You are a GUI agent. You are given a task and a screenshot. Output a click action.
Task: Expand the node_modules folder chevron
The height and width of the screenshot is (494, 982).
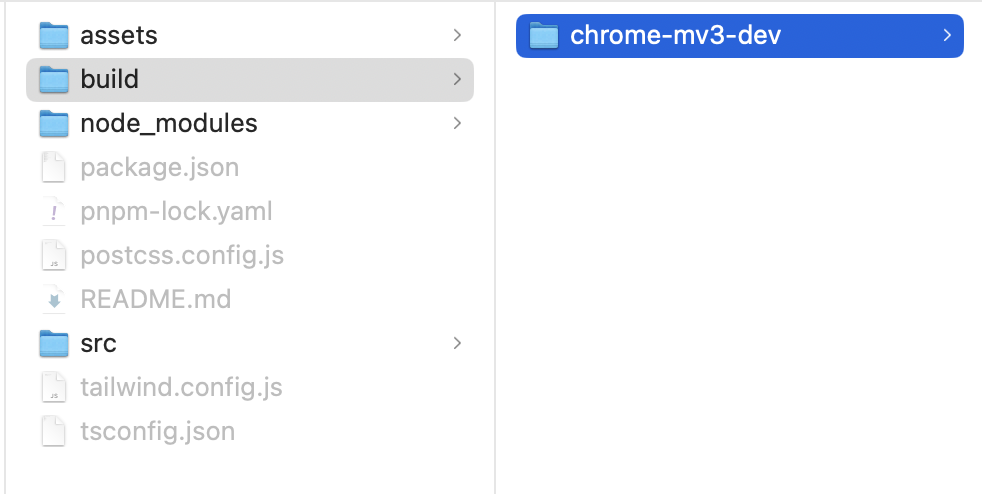click(x=457, y=123)
